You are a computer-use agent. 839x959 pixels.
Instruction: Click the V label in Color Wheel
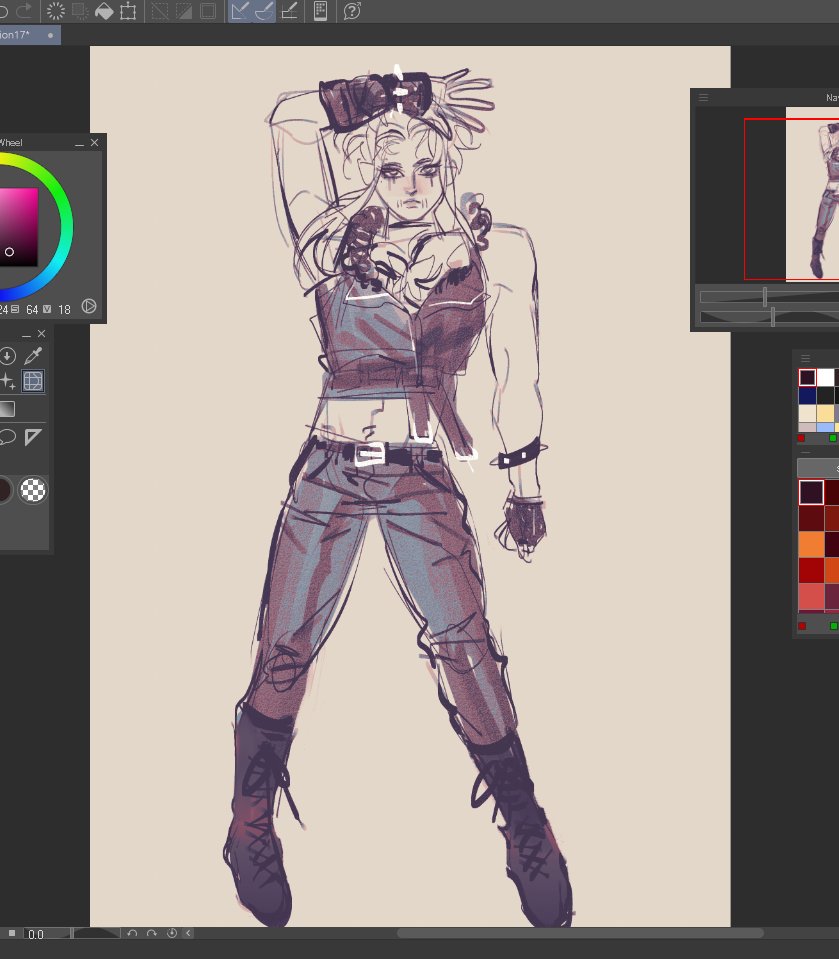(x=47, y=309)
